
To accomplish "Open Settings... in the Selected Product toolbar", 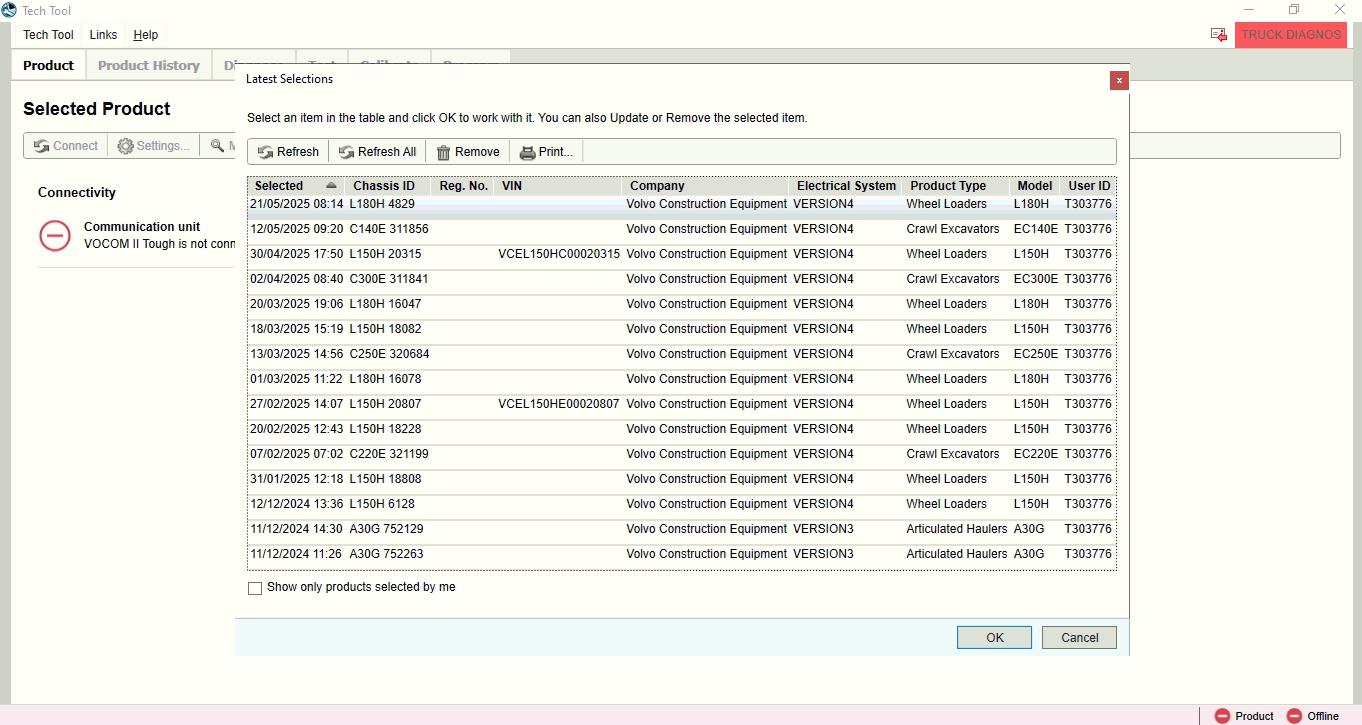I will click(x=153, y=146).
